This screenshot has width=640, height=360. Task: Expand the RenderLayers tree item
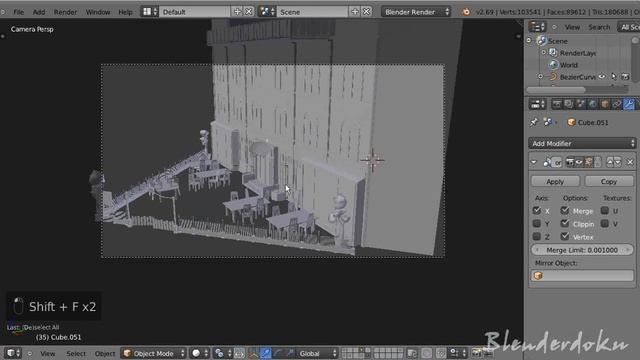pyautogui.click(x=544, y=53)
